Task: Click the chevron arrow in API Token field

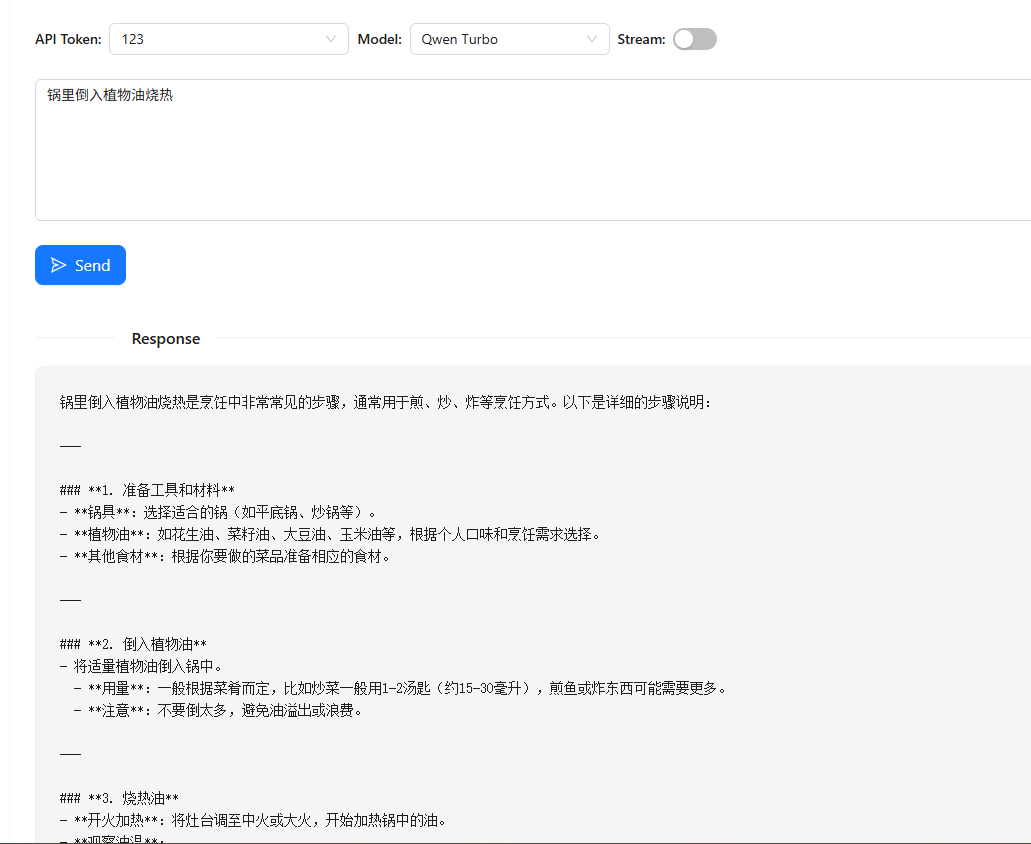Action: pyautogui.click(x=331, y=39)
